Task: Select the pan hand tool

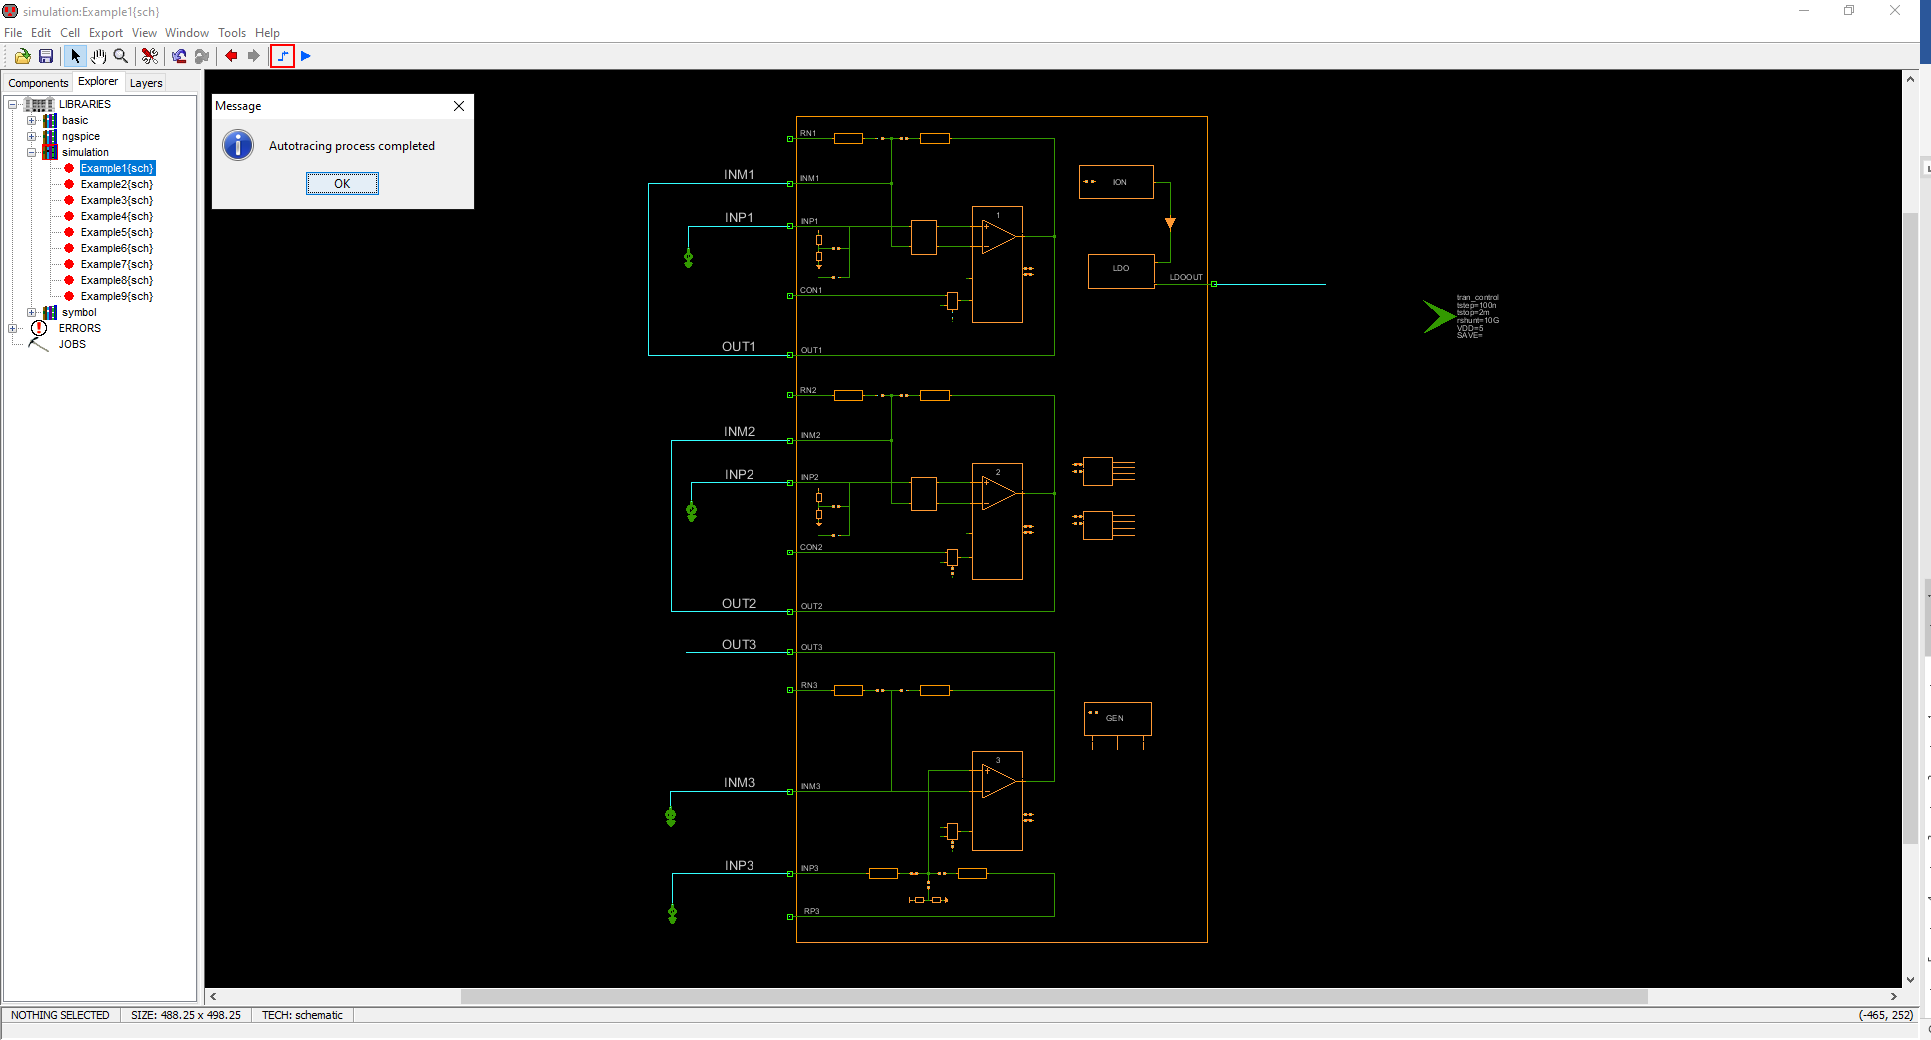Action: pyautogui.click(x=98, y=56)
